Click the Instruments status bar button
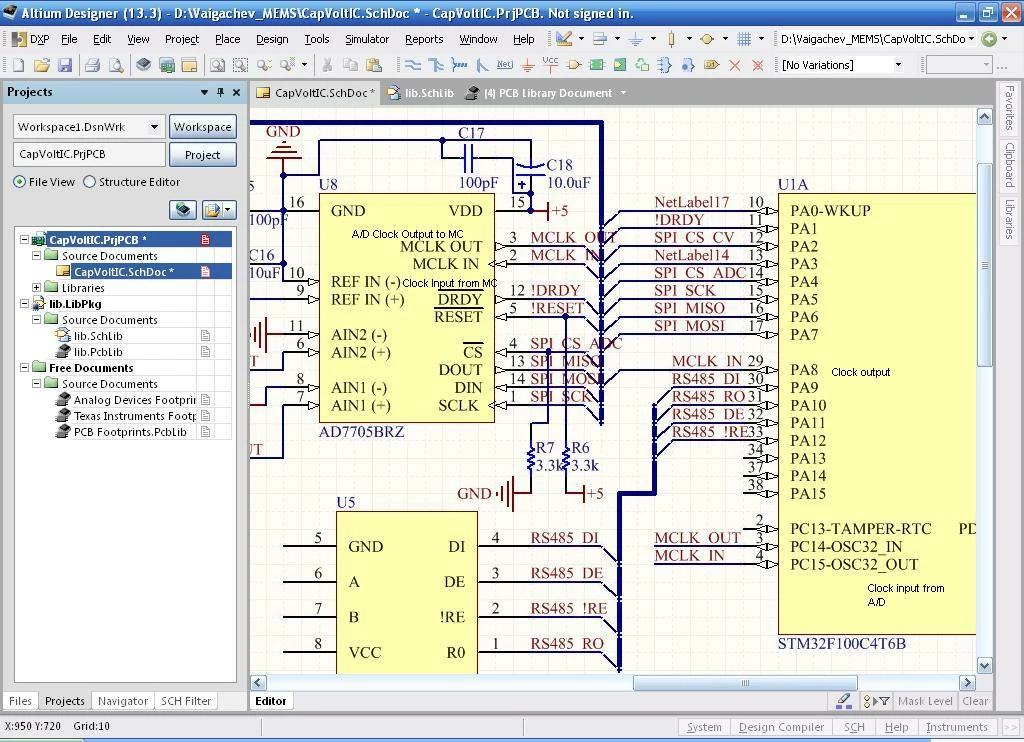 [x=957, y=727]
